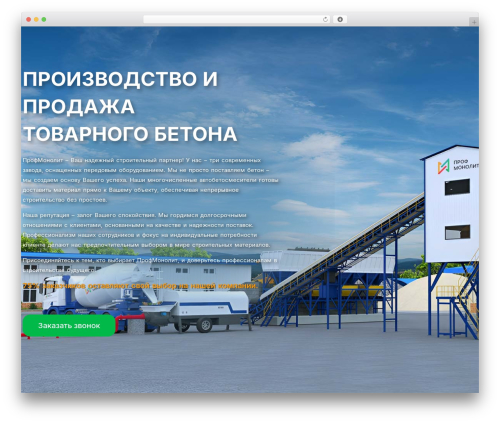Close the window with the red button
The height and width of the screenshot is (423, 500).
pyautogui.click(x=29, y=20)
